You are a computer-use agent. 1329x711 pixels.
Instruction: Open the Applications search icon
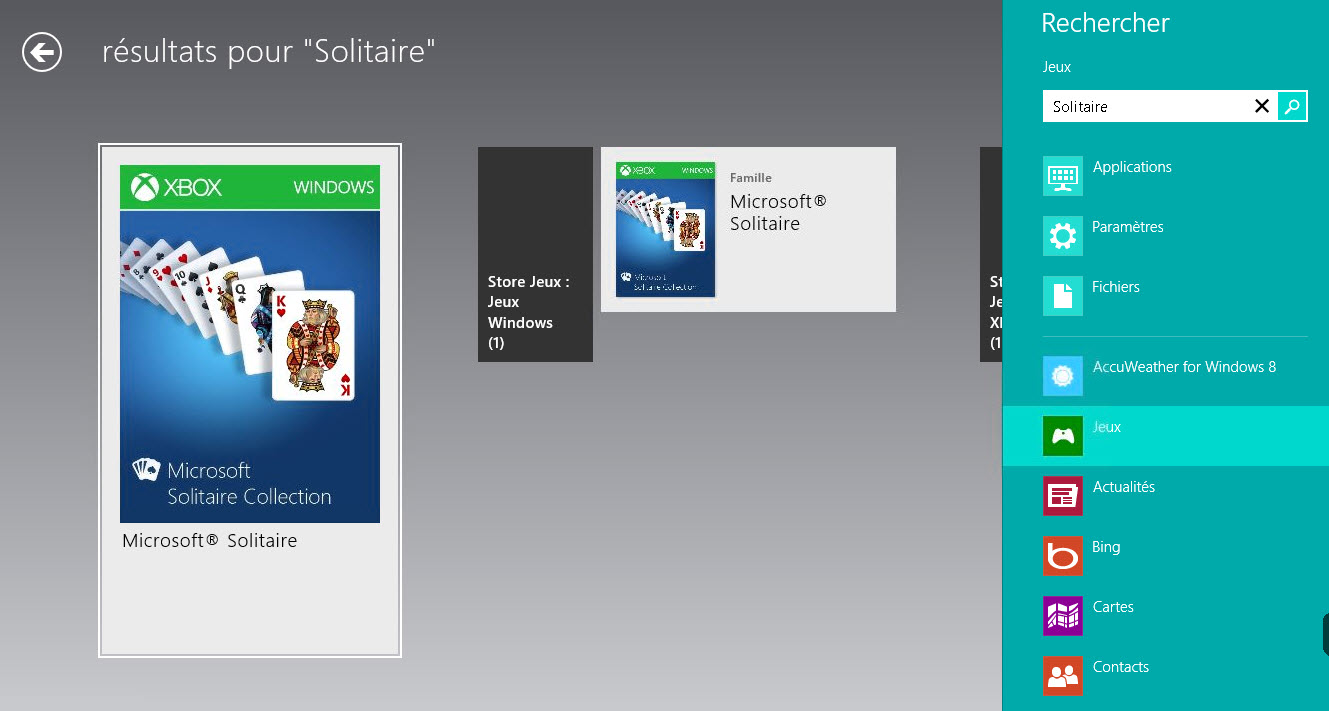point(1063,176)
